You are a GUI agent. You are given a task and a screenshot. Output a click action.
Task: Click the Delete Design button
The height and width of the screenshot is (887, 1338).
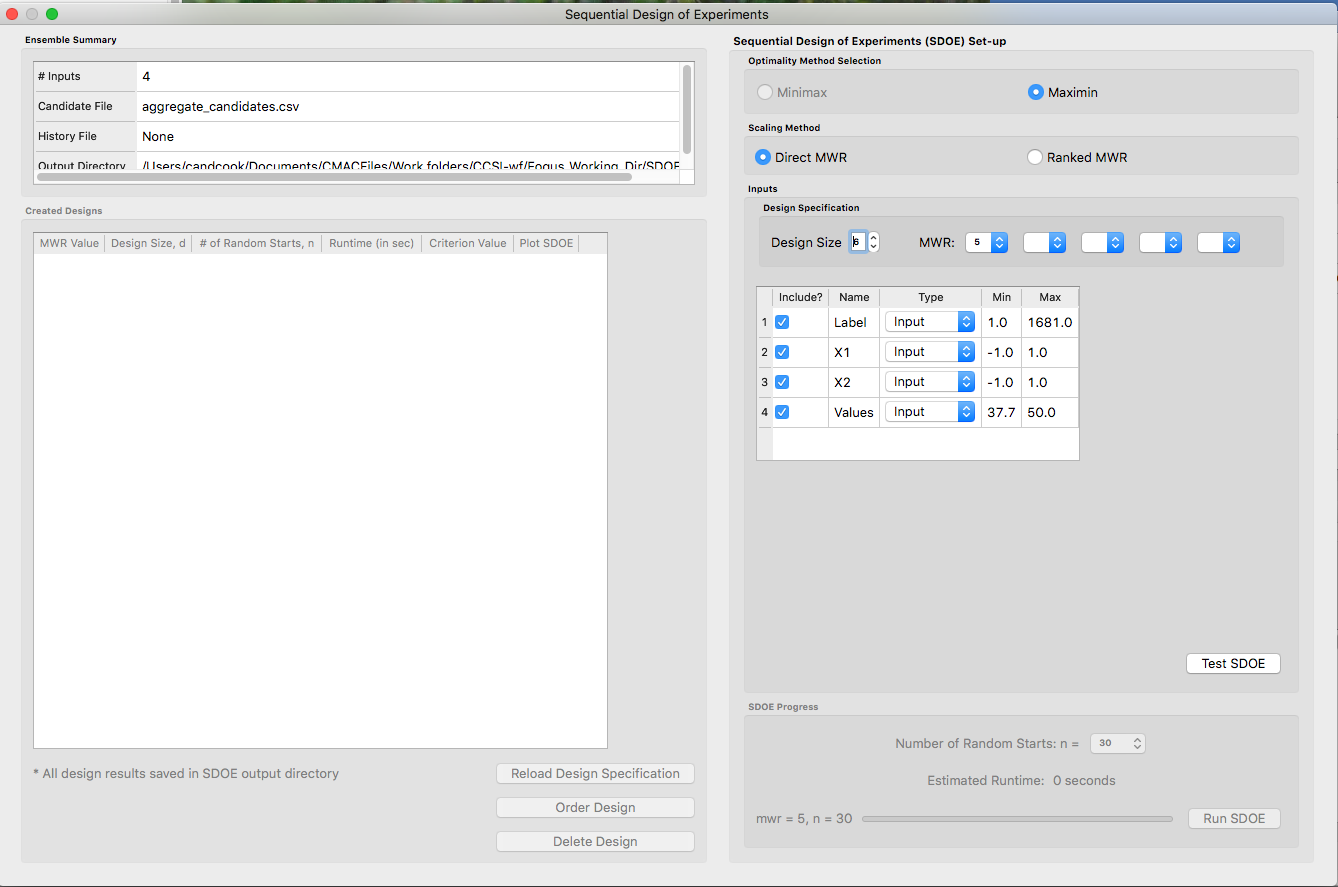(x=595, y=841)
